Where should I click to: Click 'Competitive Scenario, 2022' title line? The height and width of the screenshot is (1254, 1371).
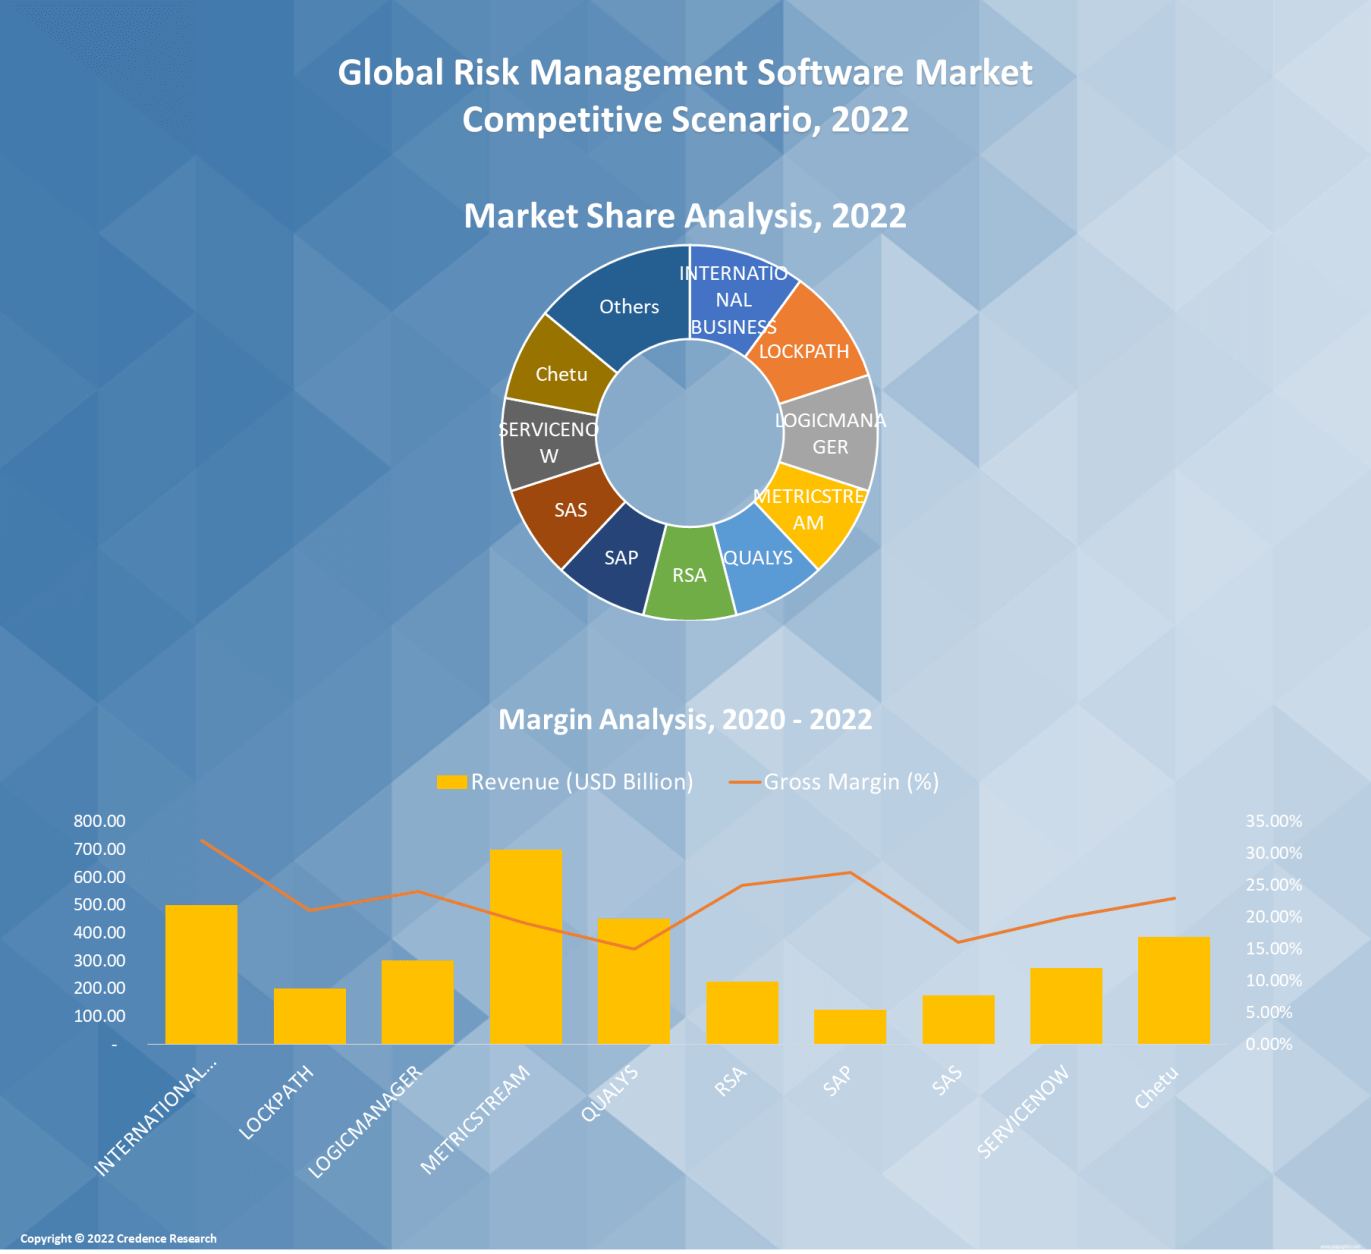point(685,120)
